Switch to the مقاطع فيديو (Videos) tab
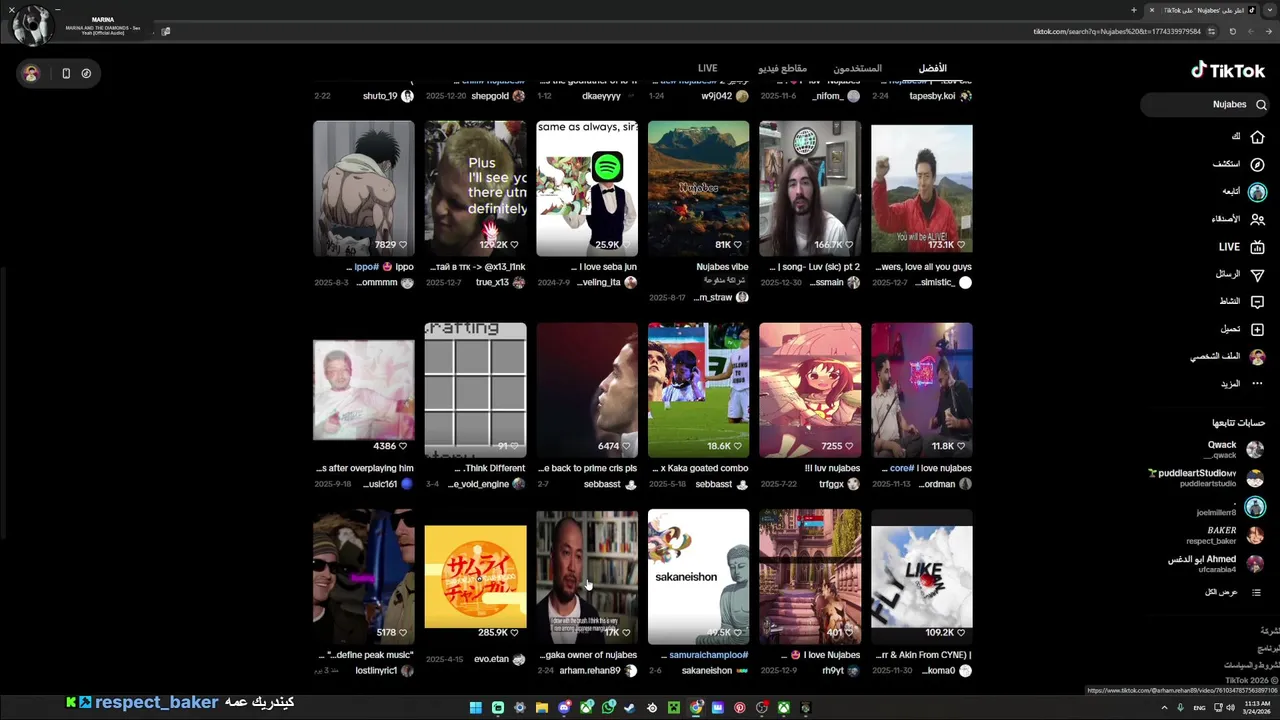The height and width of the screenshot is (720, 1280). (783, 68)
